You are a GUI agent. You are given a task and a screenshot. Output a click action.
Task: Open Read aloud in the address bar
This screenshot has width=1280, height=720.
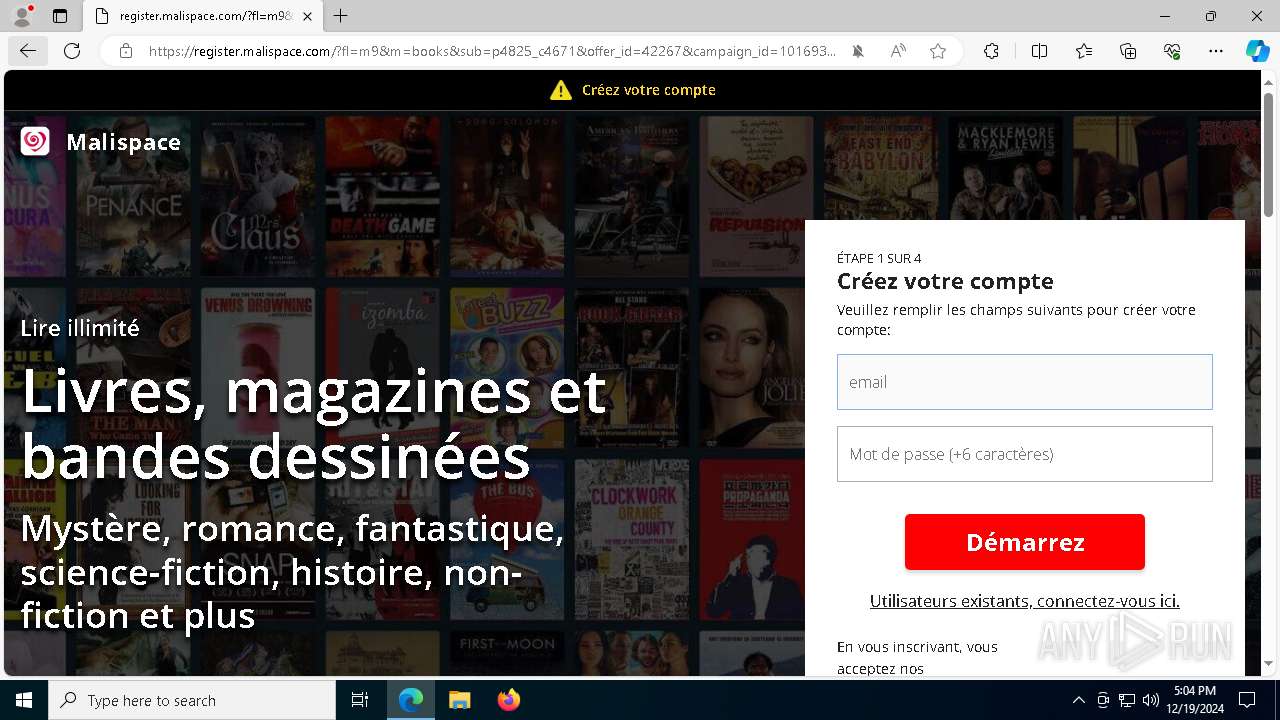point(898,51)
